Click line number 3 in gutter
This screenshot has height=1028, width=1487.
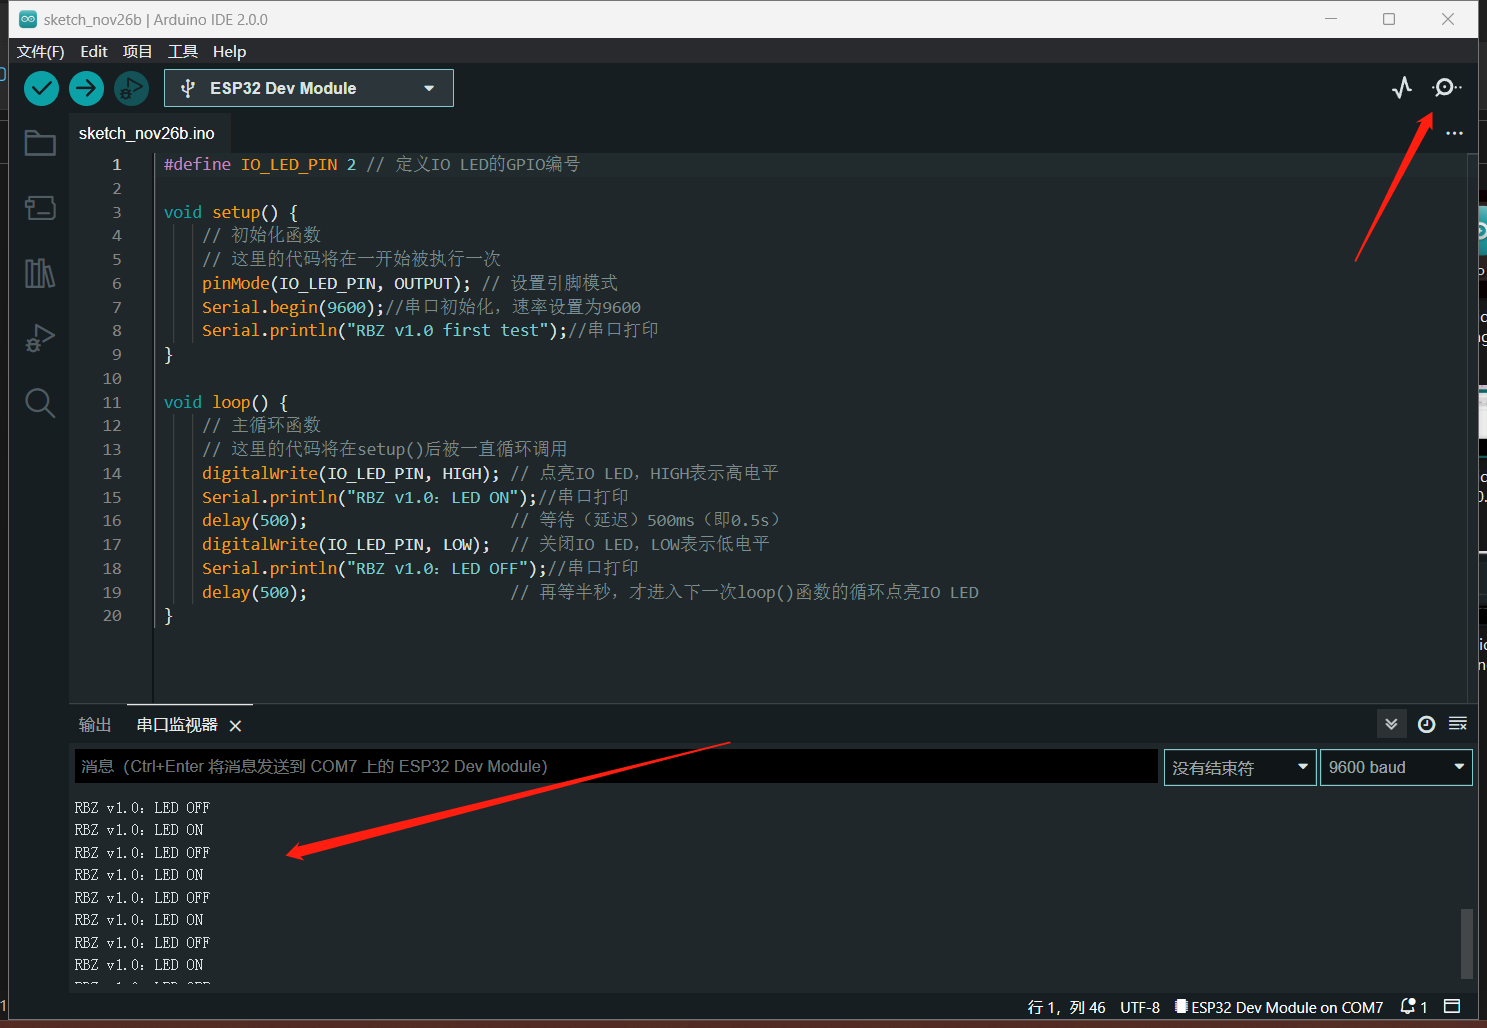(116, 212)
